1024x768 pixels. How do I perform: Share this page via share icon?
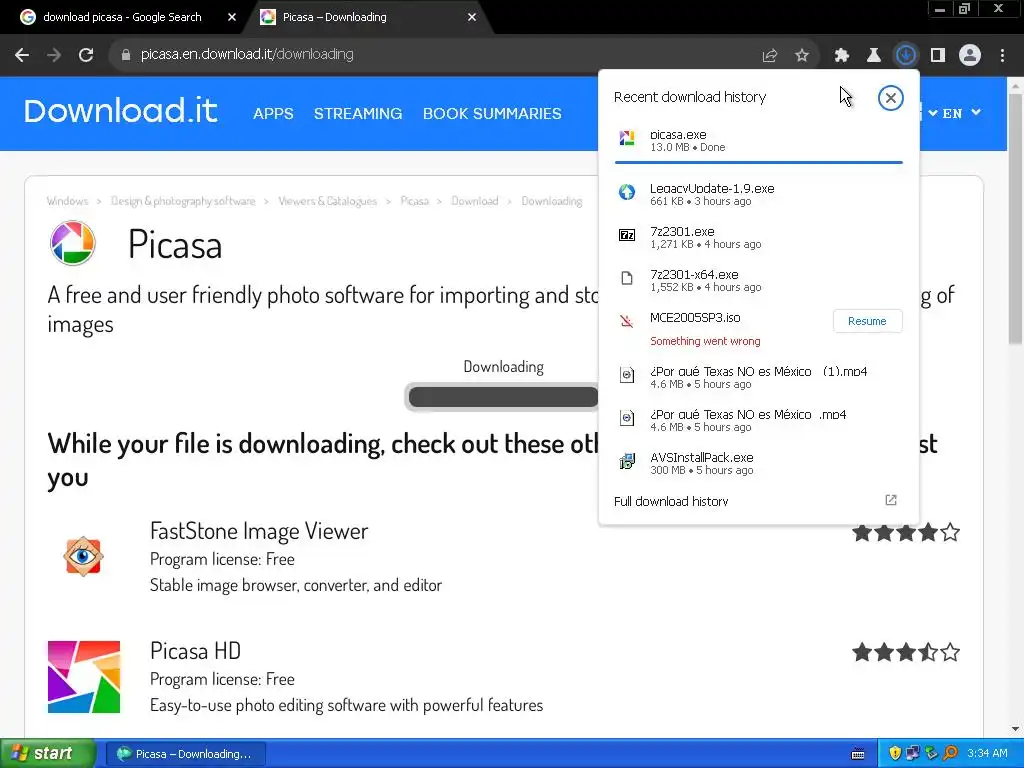coord(770,56)
